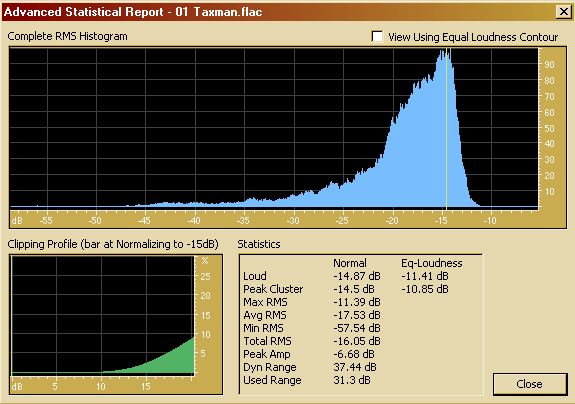This screenshot has width=575, height=404.
Task: Click the Complete RMS Histogram label
Action: pyautogui.click(x=67, y=36)
